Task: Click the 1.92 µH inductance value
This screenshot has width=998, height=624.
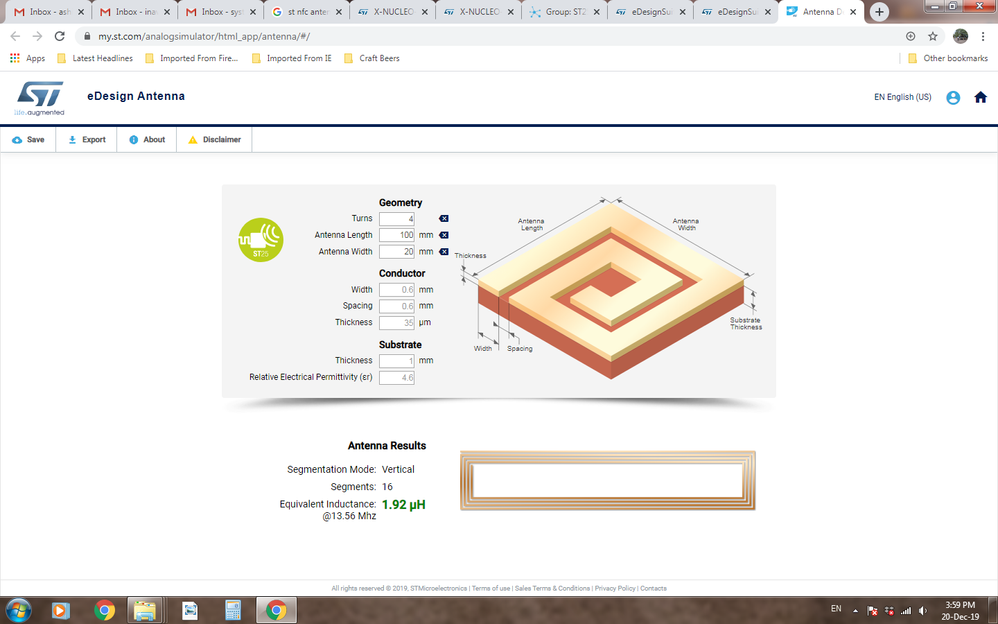Action: [404, 504]
